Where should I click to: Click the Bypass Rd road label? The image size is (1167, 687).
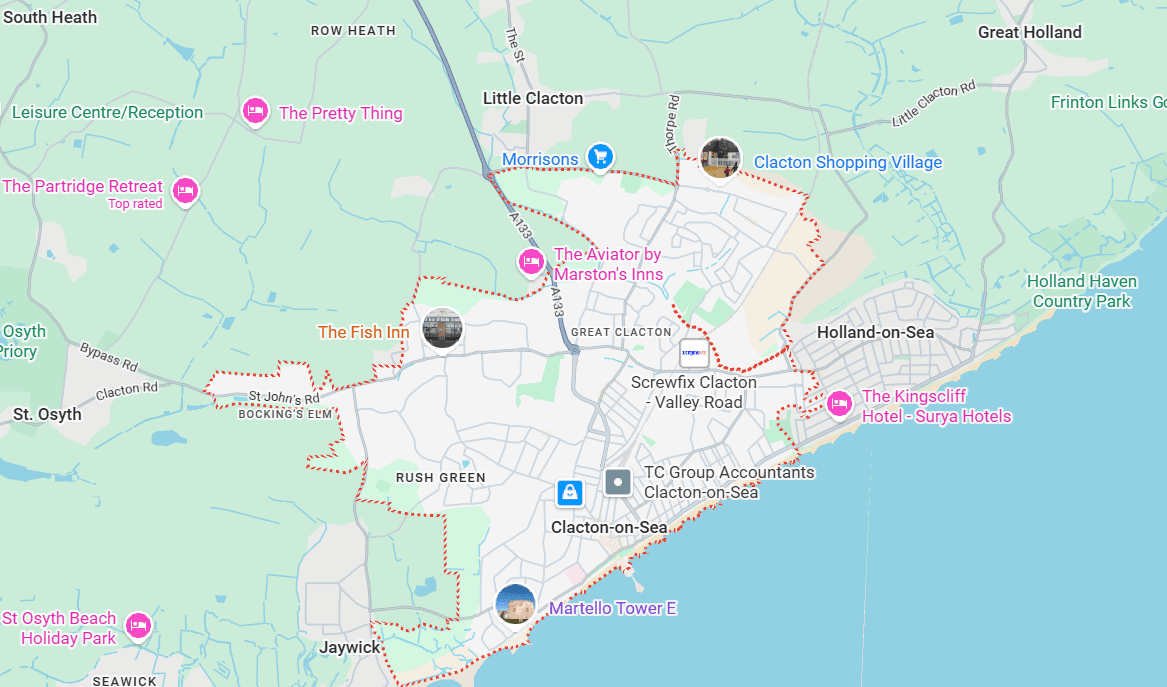(109, 357)
